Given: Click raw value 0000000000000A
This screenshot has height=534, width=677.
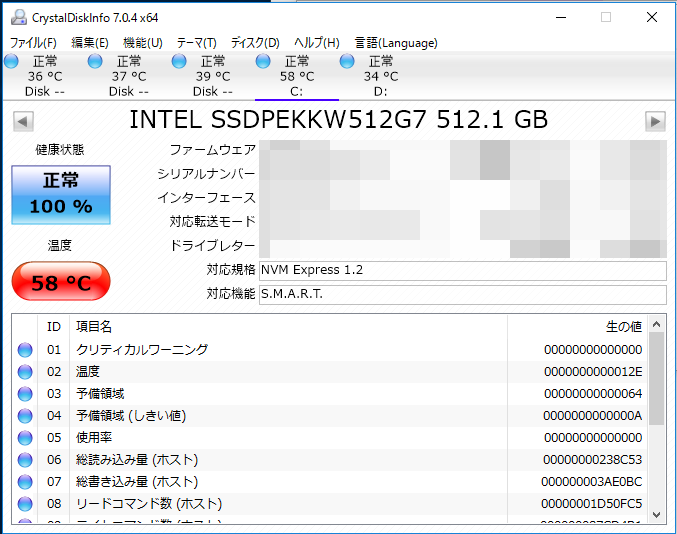Looking at the screenshot, I should [x=592, y=416].
